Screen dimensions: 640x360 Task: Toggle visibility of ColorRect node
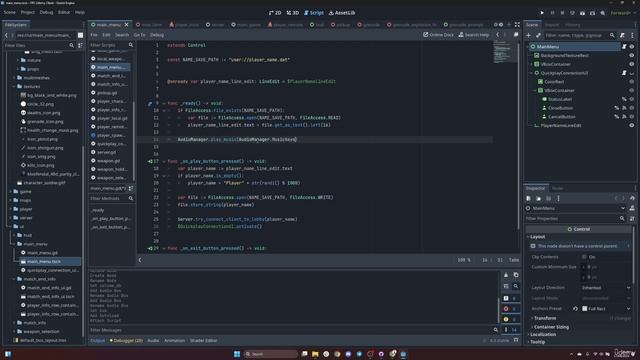(x=632, y=82)
